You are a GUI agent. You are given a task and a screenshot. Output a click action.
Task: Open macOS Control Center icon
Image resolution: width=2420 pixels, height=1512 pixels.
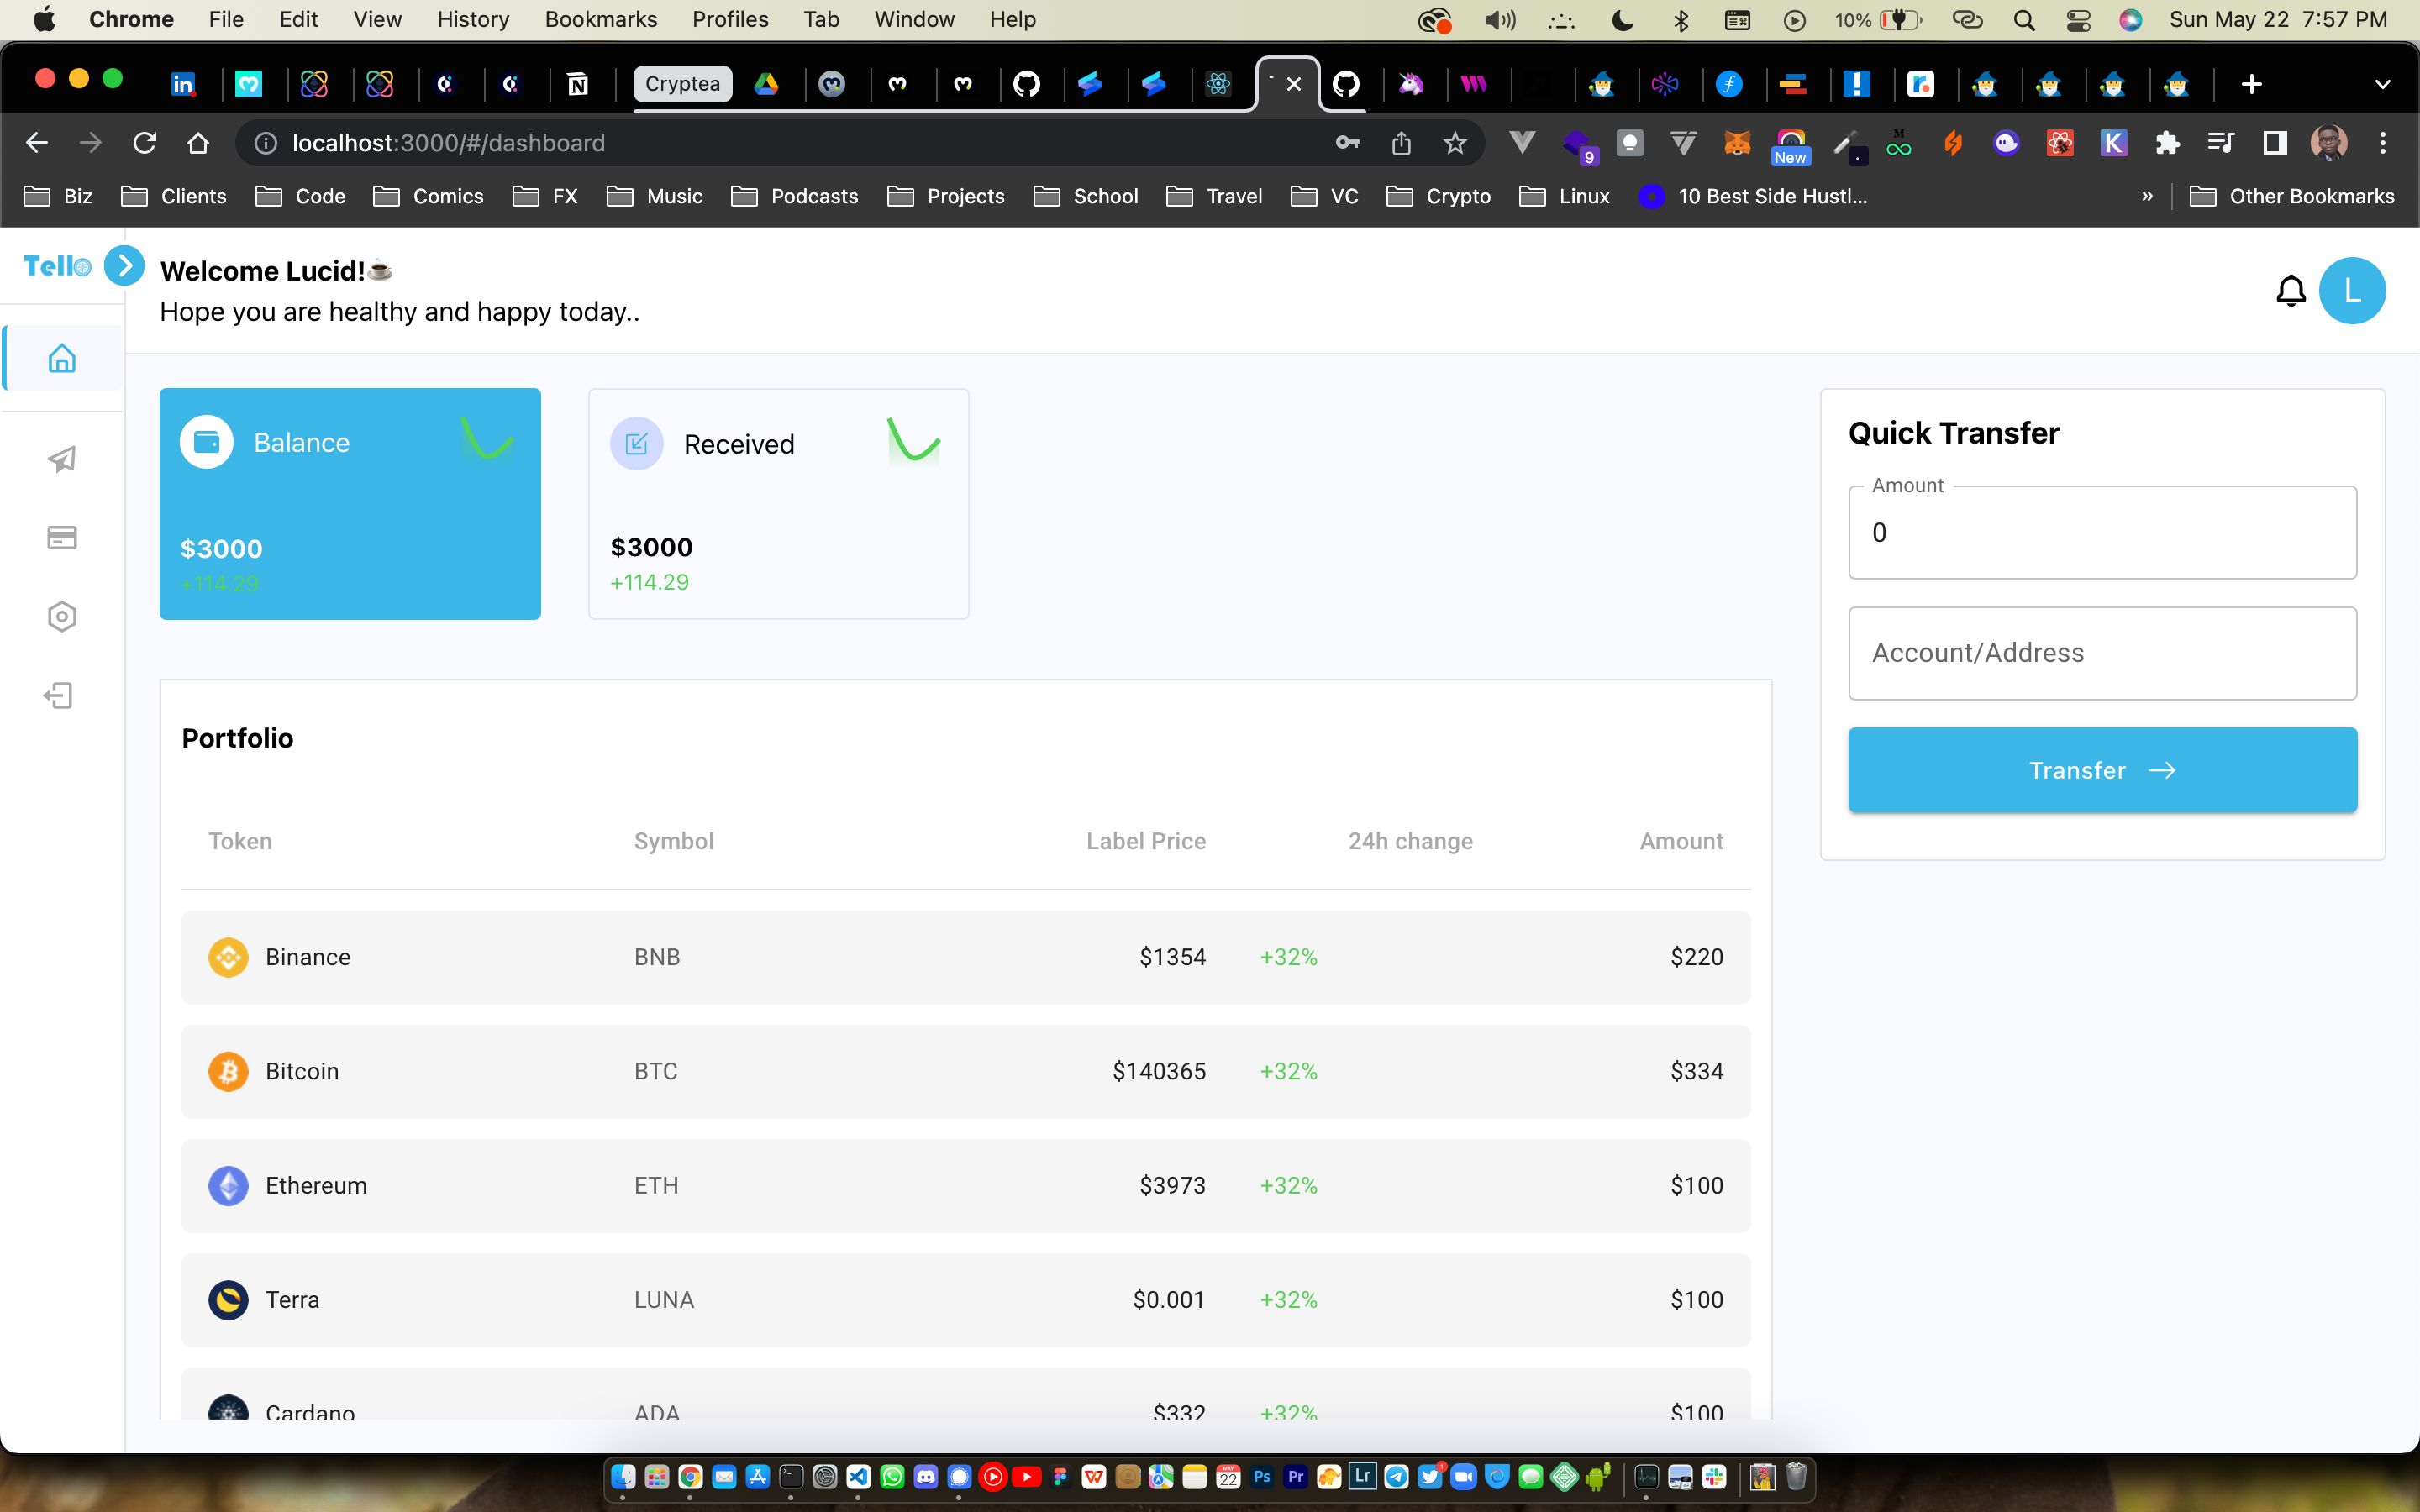(x=2078, y=20)
